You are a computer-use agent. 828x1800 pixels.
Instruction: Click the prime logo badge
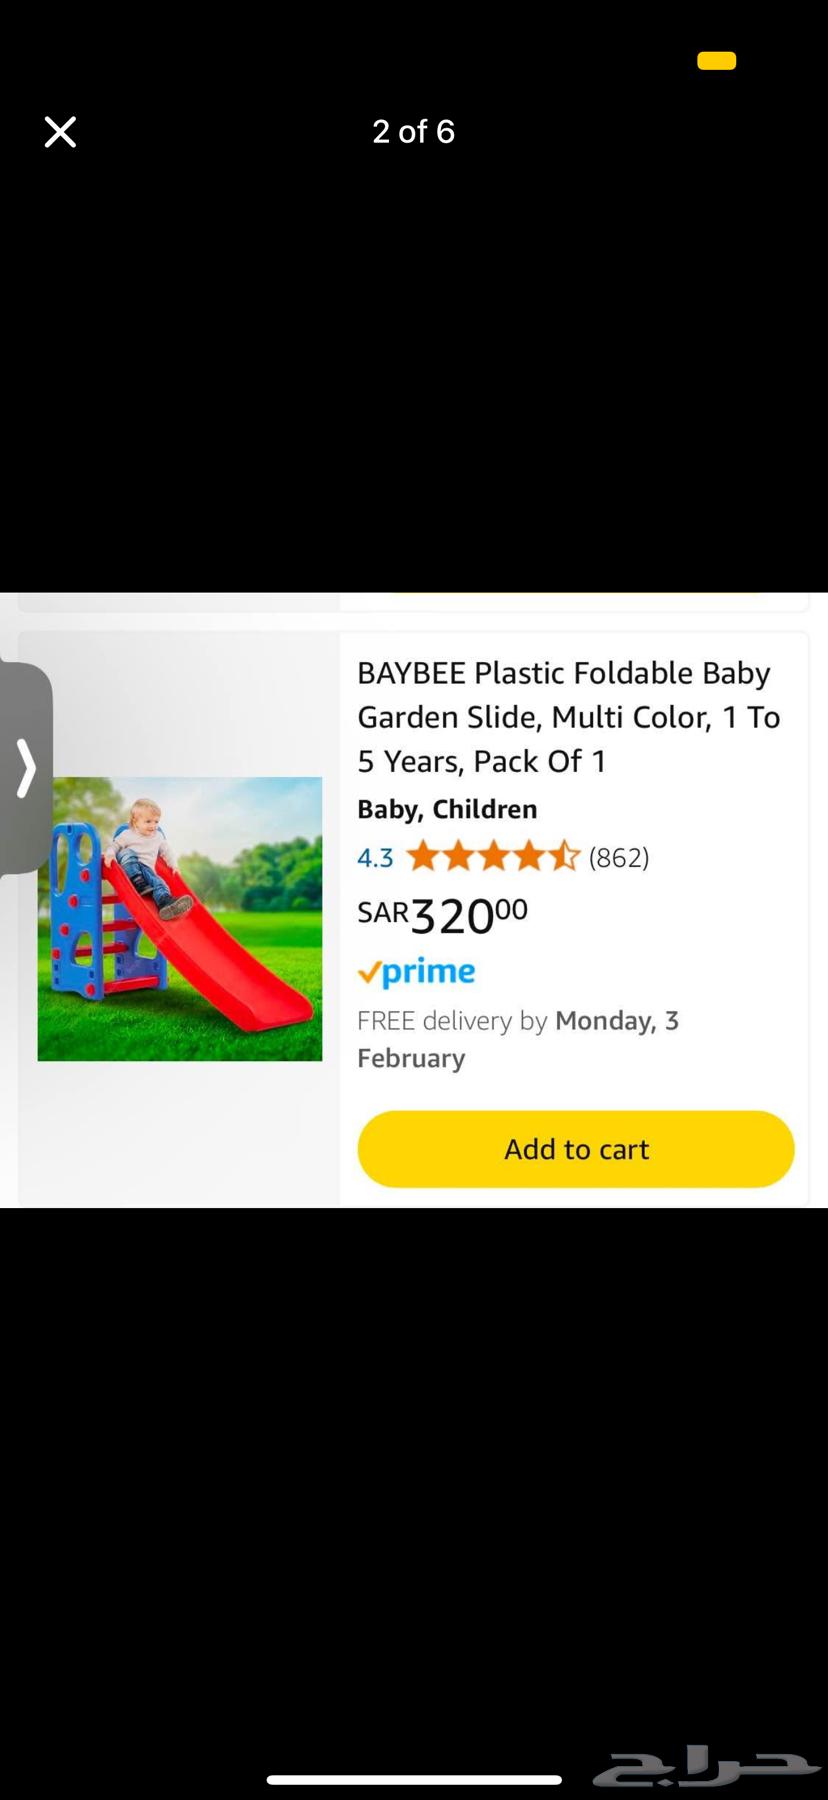(x=416, y=972)
